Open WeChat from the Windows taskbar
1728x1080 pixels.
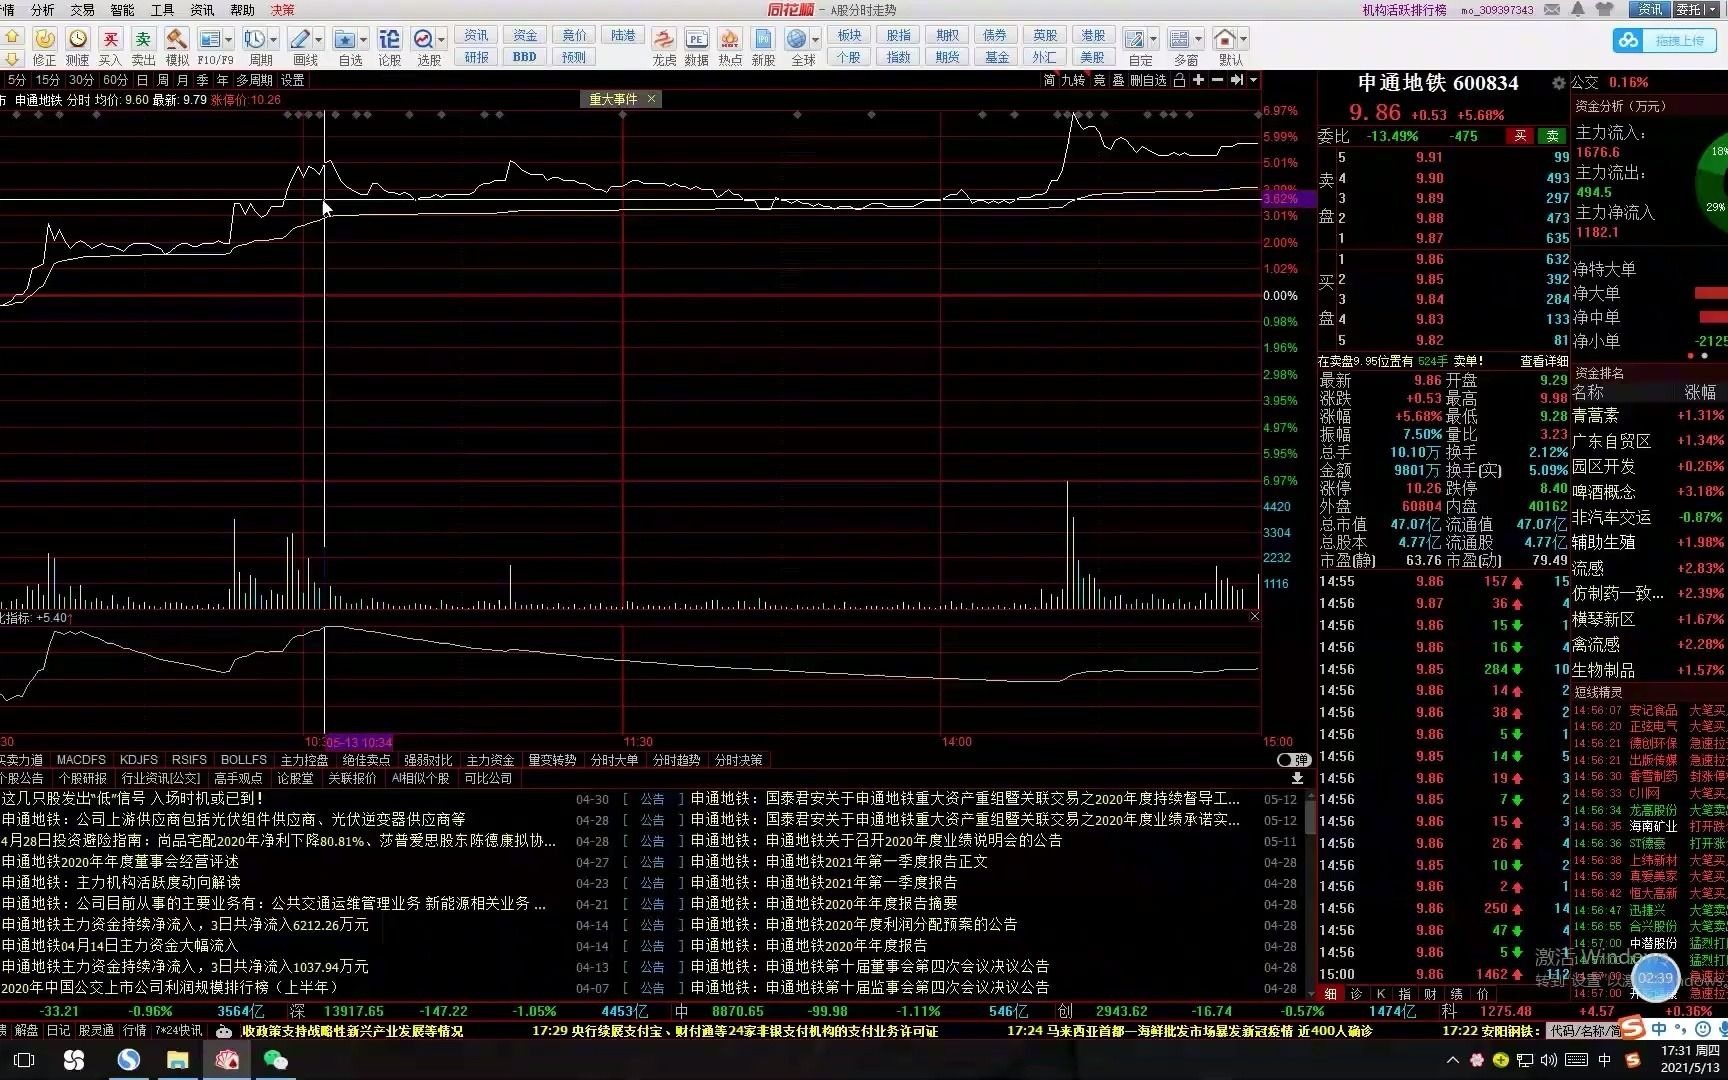tap(275, 1060)
